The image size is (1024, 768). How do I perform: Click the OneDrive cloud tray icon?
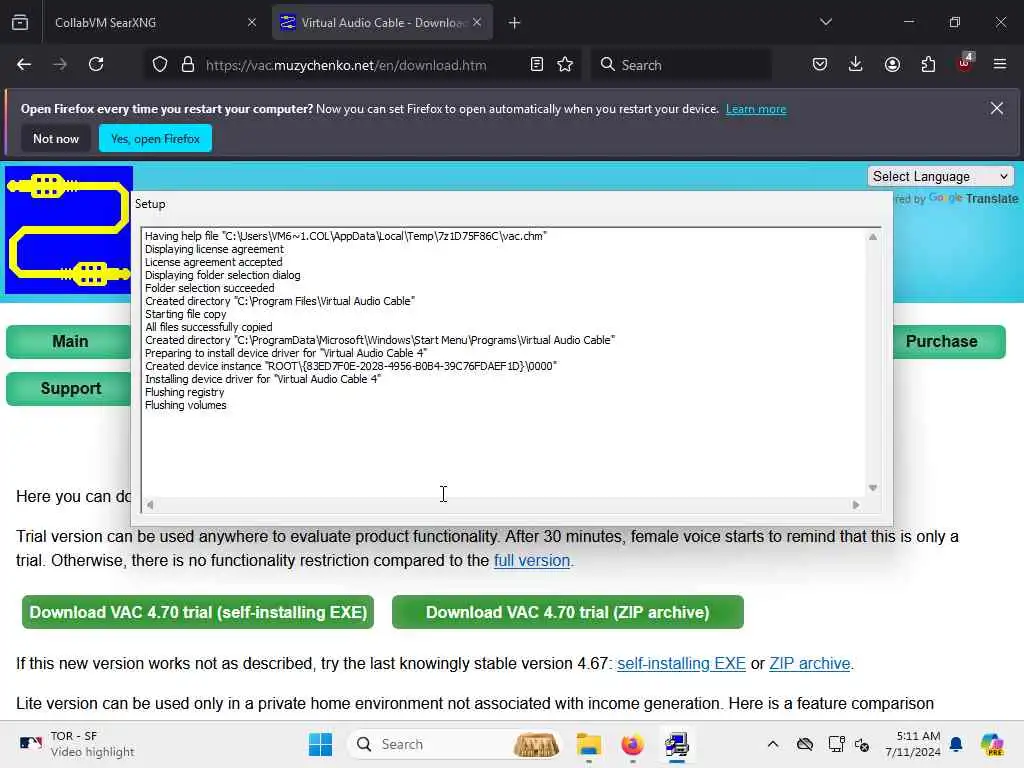pos(805,744)
